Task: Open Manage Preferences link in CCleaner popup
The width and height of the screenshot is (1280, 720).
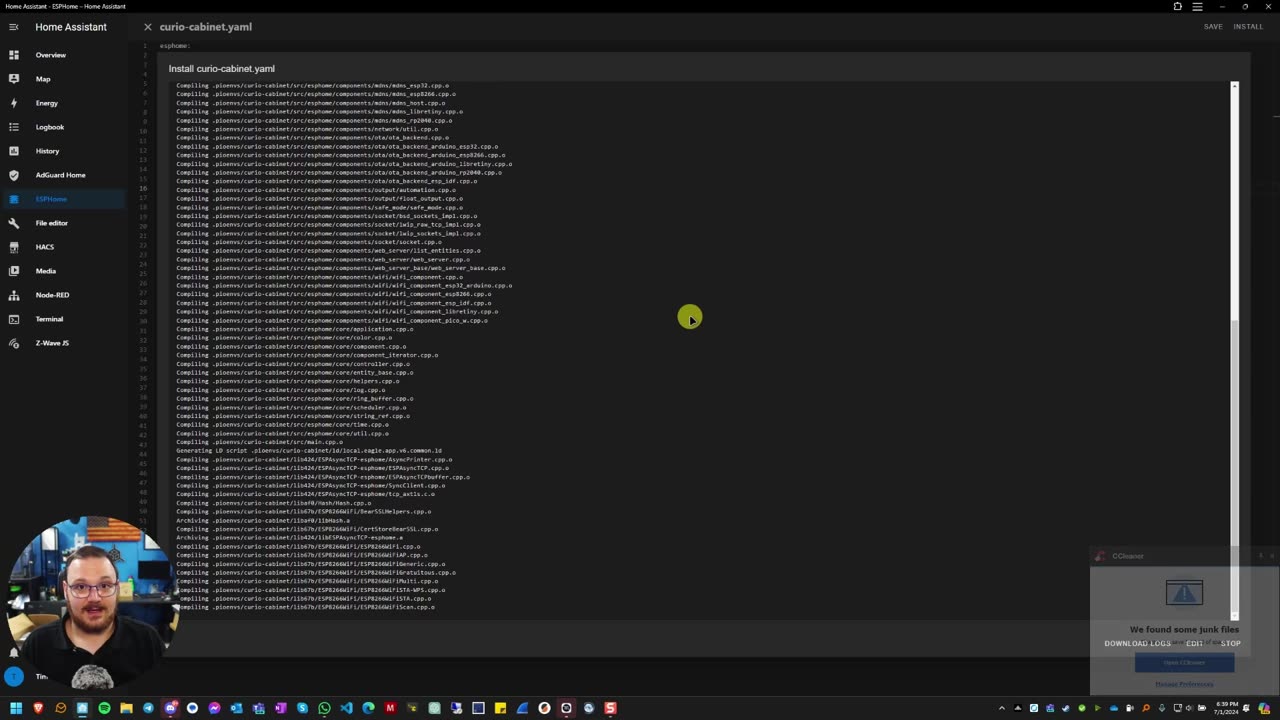Action: (1184, 684)
